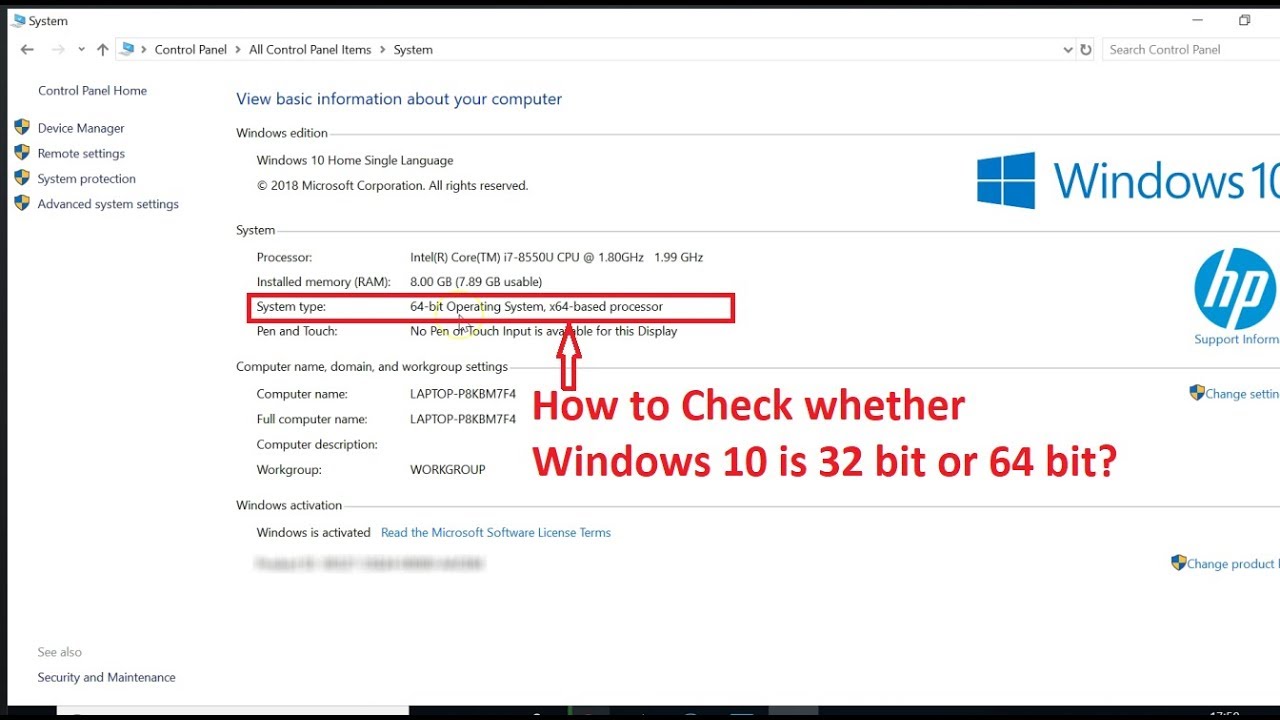Image resolution: width=1280 pixels, height=720 pixels.
Task: Click the shield icon beside Remote settings
Action: [x=22, y=152]
